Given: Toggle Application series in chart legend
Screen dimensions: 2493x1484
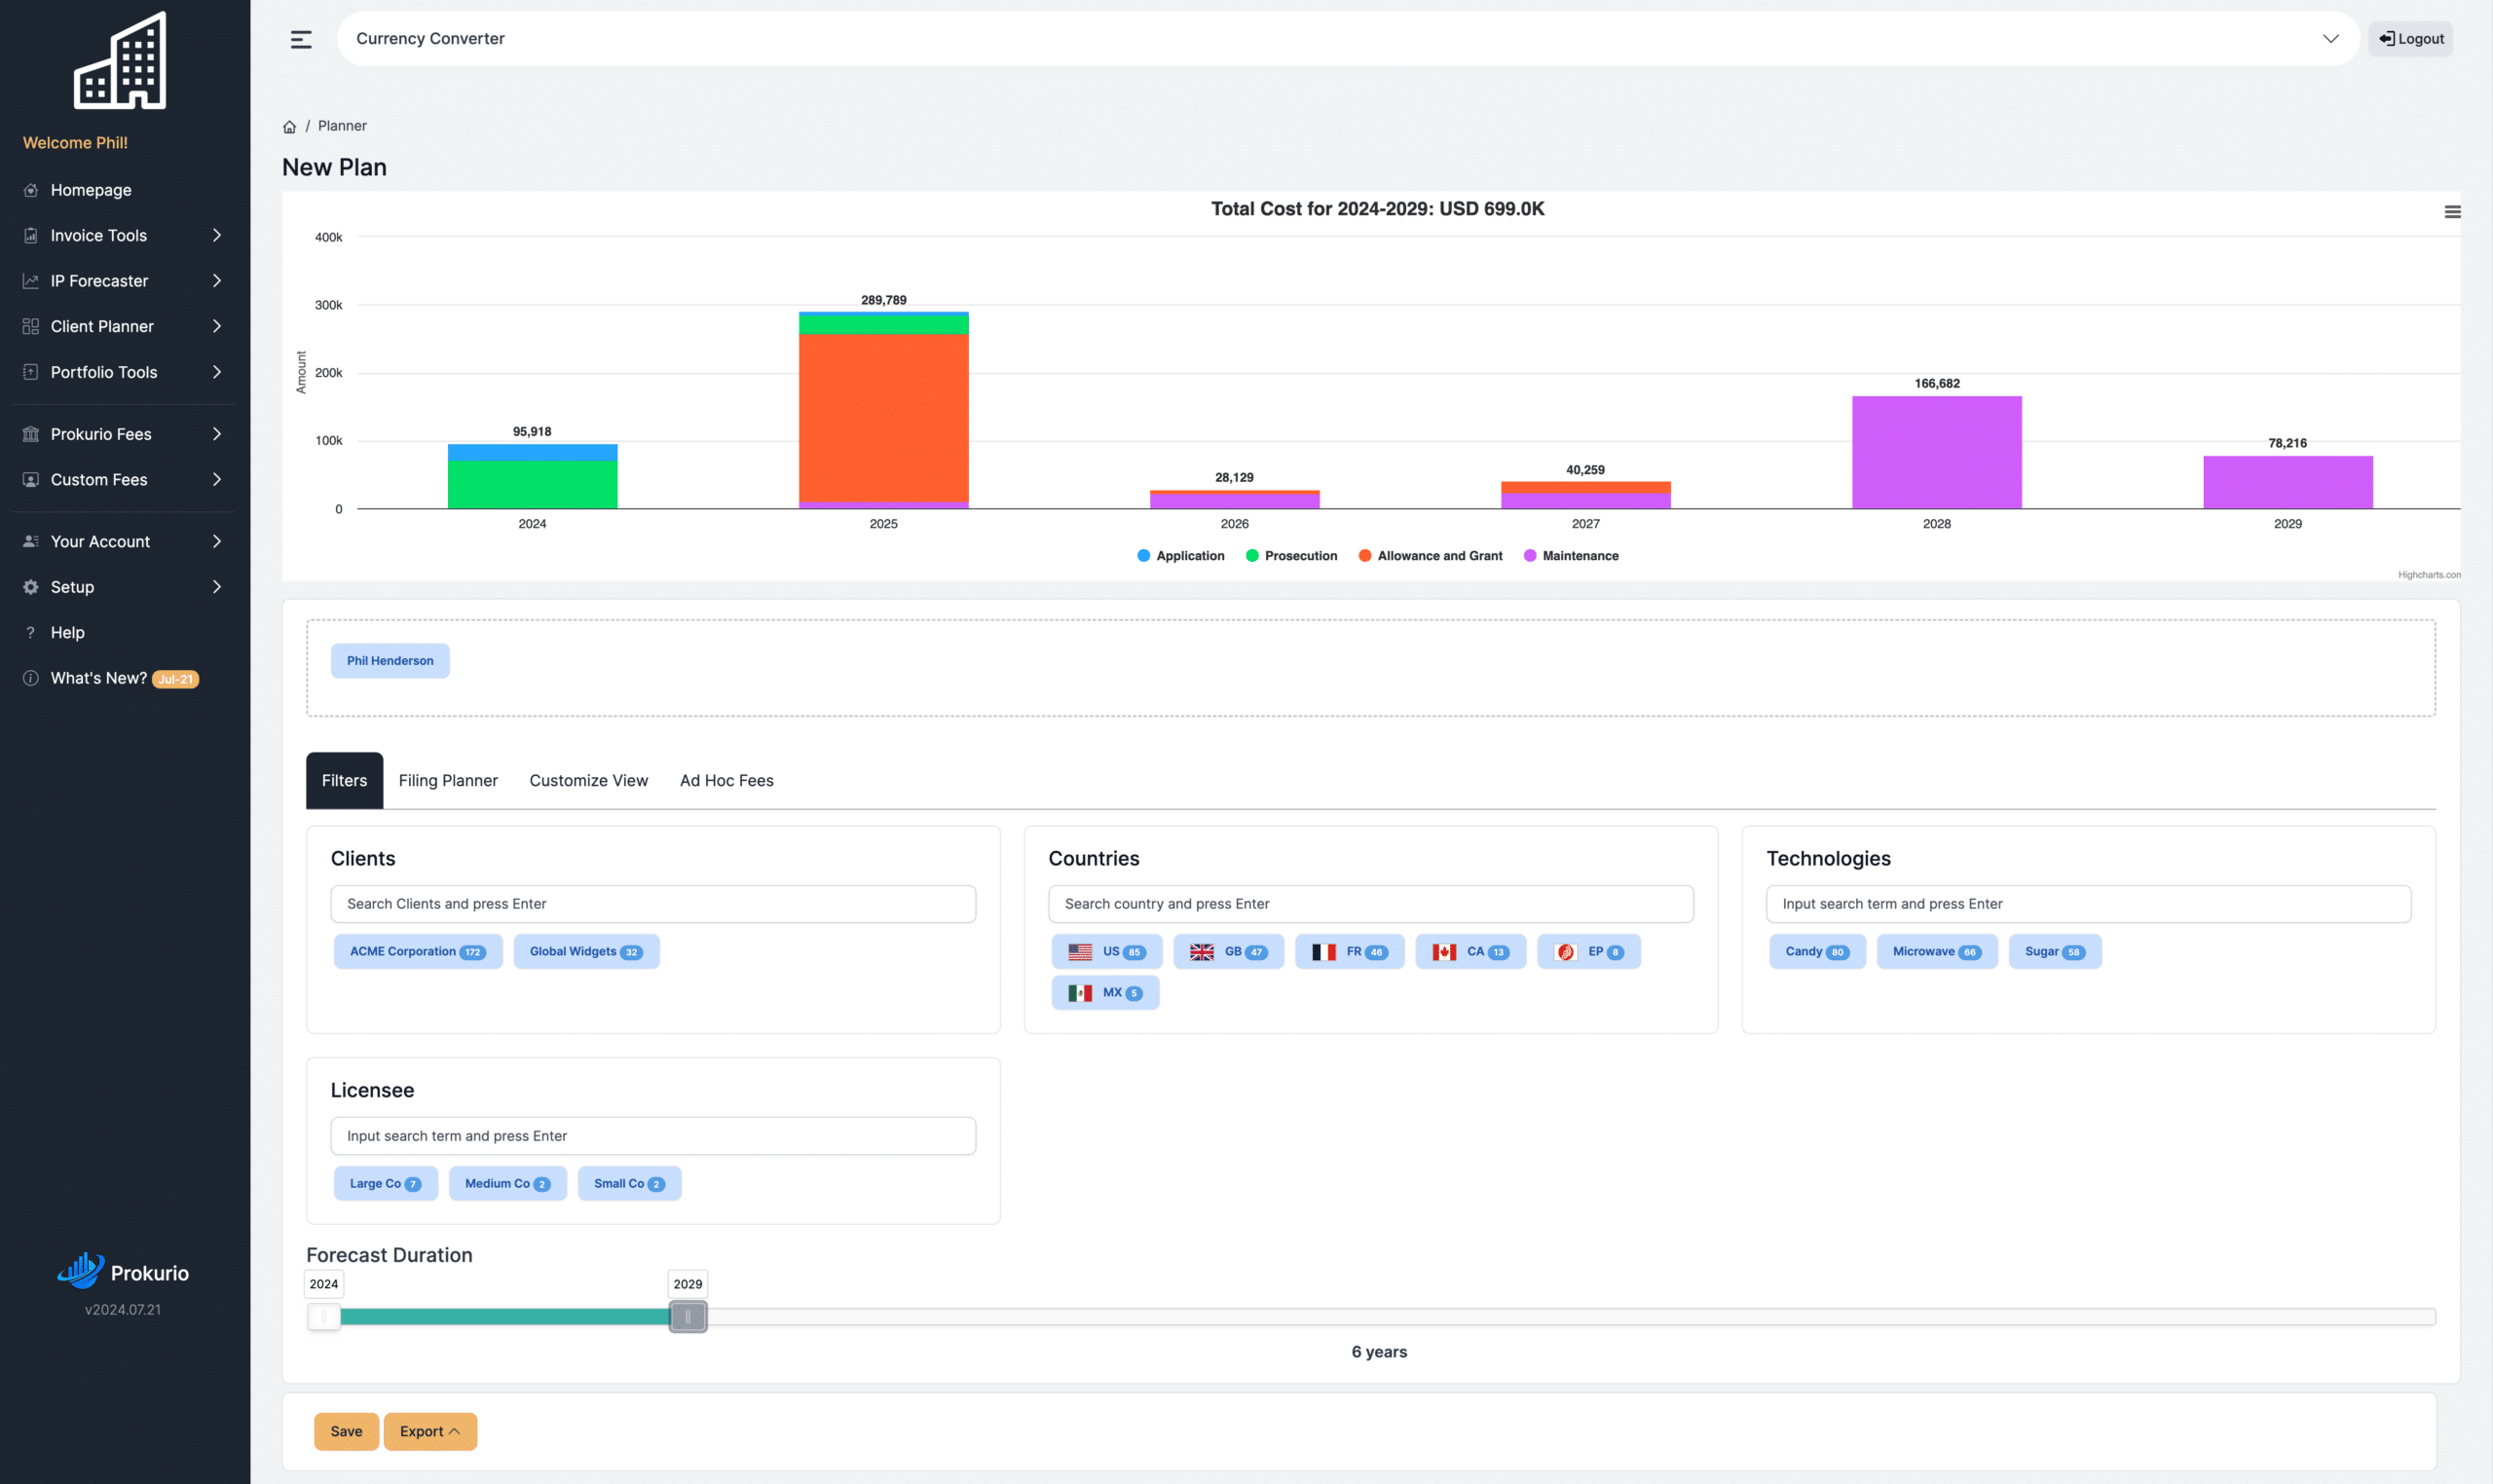Looking at the screenshot, I should click(1180, 556).
